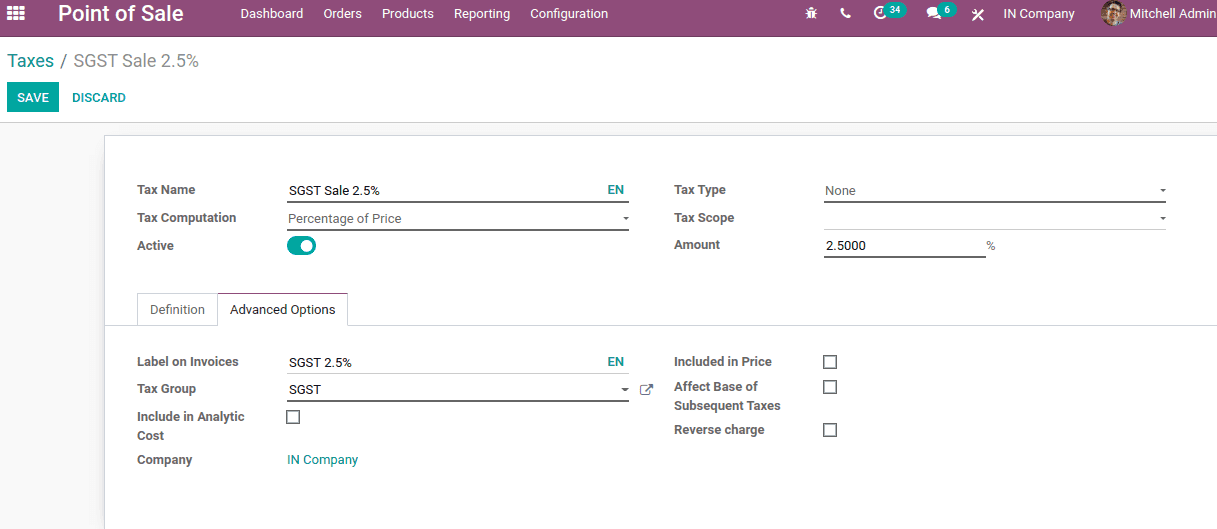
Task: Go back to Taxes breadcrumb
Action: [30, 61]
